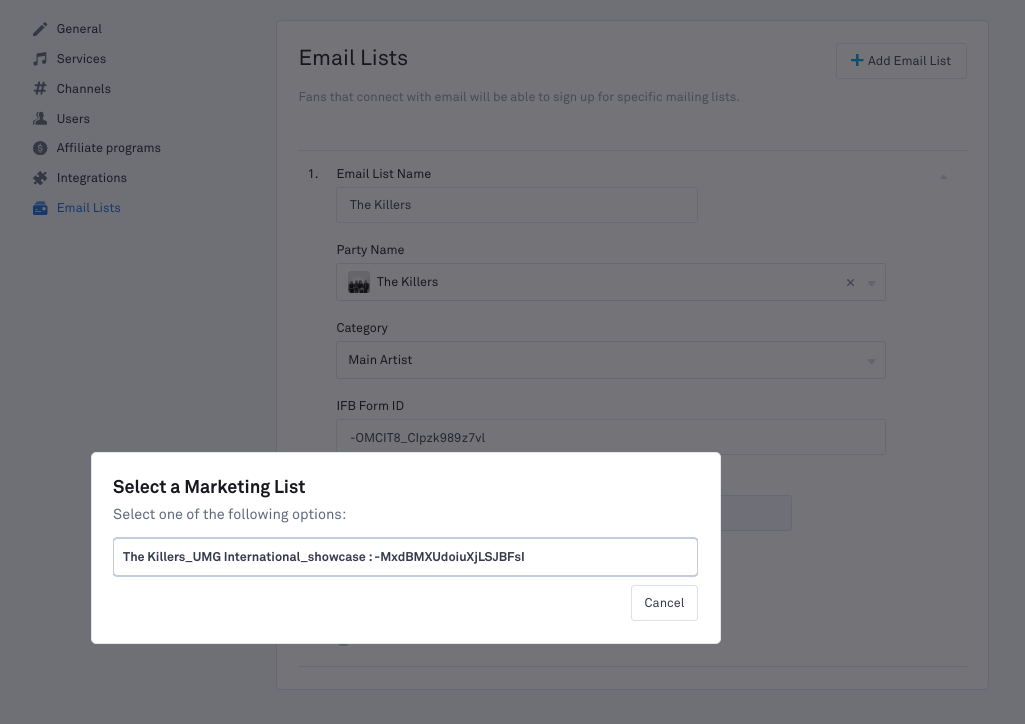Click the Add Email List button
Viewport: 1025px width, 724px height.
coord(901,61)
